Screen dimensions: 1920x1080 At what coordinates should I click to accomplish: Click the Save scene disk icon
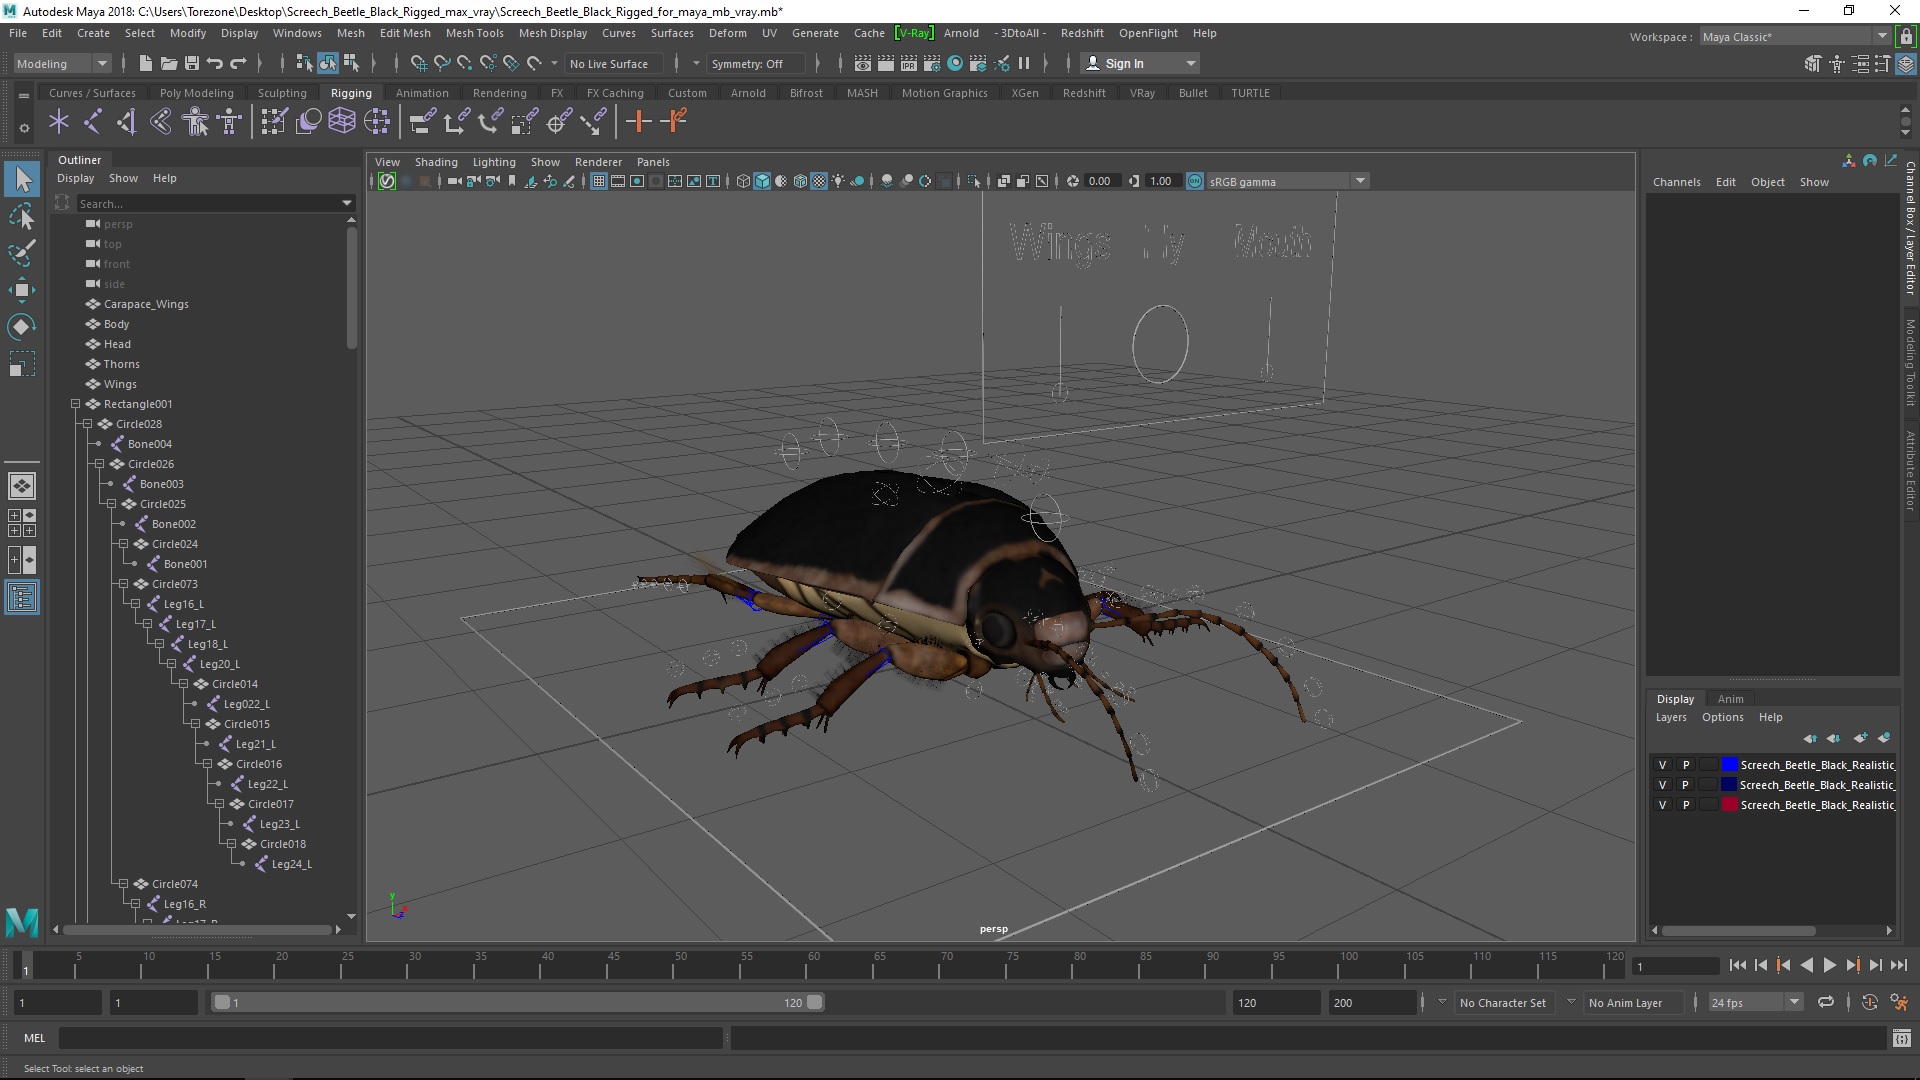coord(192,63)
